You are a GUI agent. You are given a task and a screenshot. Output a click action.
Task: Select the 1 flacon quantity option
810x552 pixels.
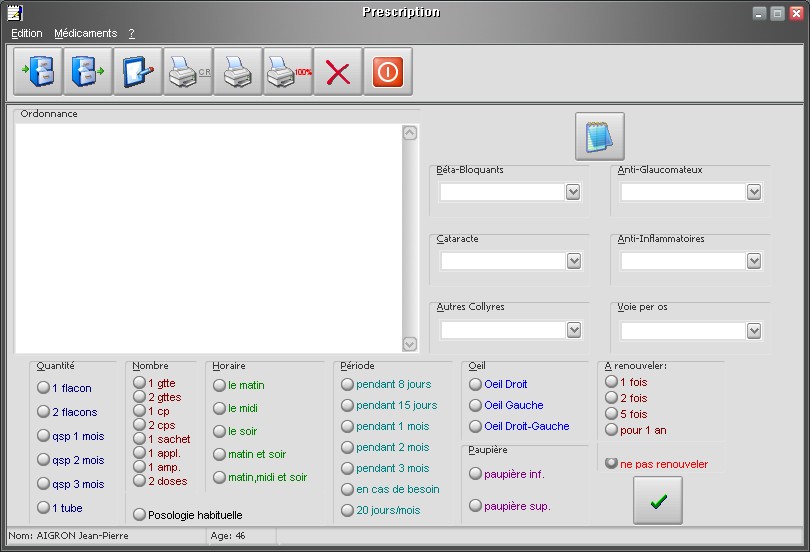tap(65, 388)
